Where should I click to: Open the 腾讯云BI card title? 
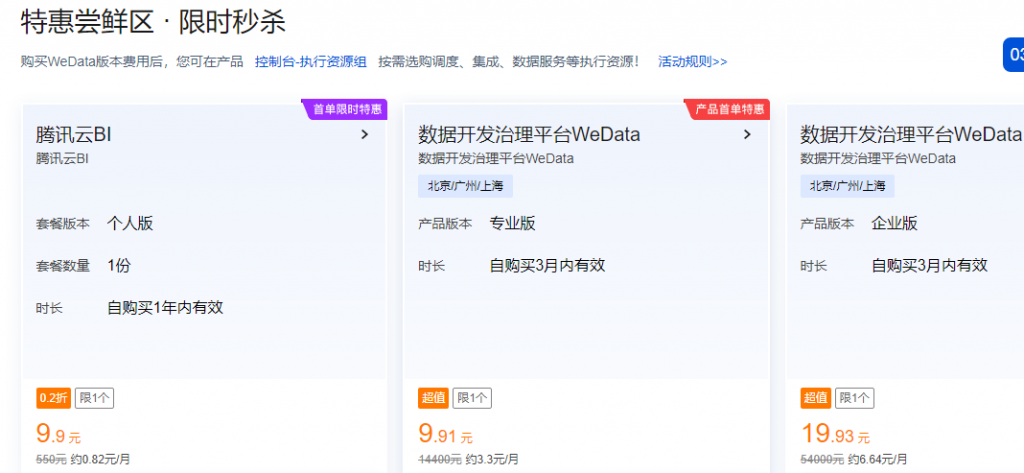(74, 135)
